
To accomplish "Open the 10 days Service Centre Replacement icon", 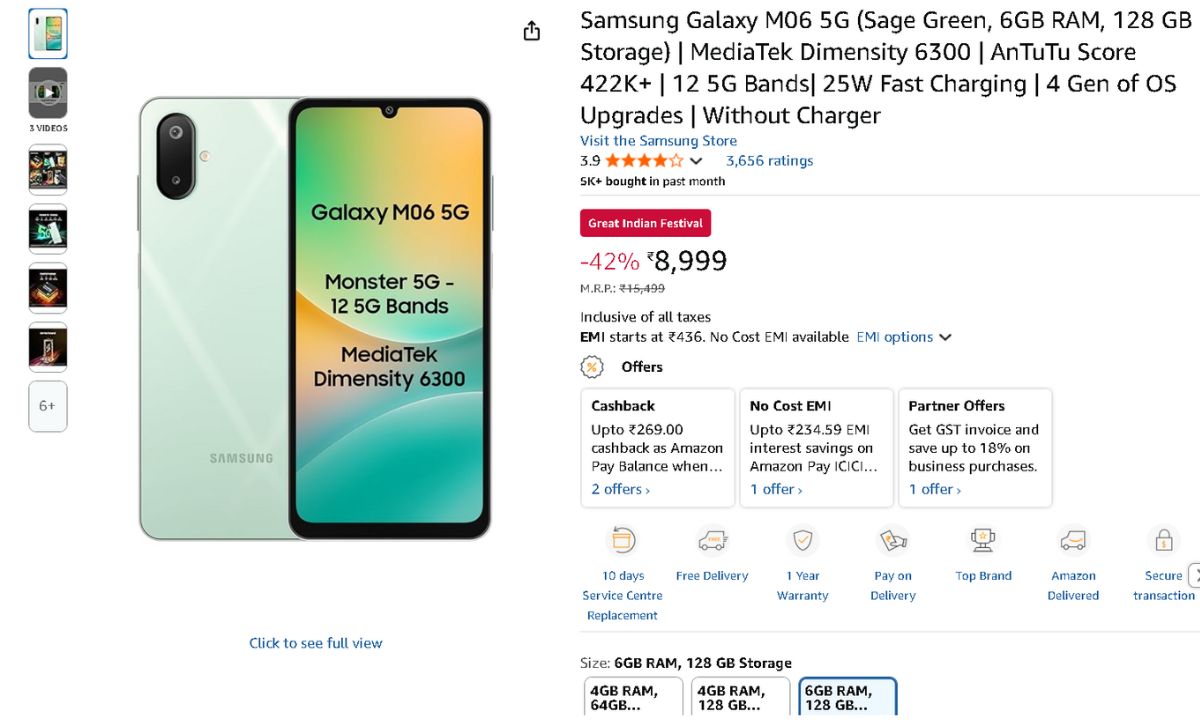I will (623, 541).
